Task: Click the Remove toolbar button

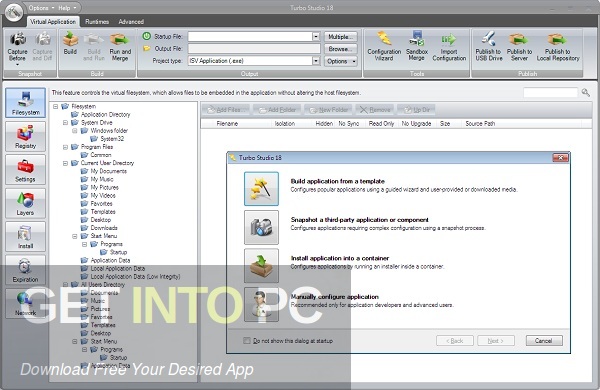Action: click(375, 110)
